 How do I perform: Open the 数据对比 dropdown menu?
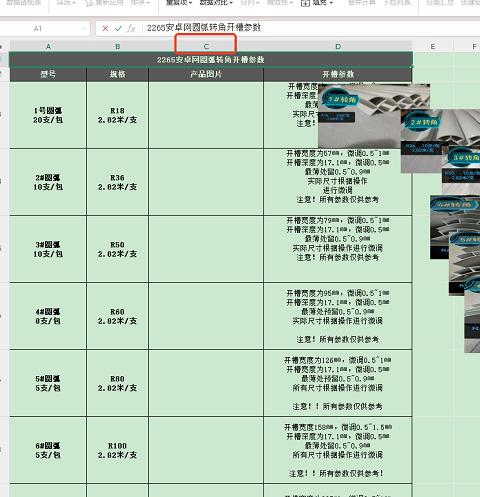216,3
